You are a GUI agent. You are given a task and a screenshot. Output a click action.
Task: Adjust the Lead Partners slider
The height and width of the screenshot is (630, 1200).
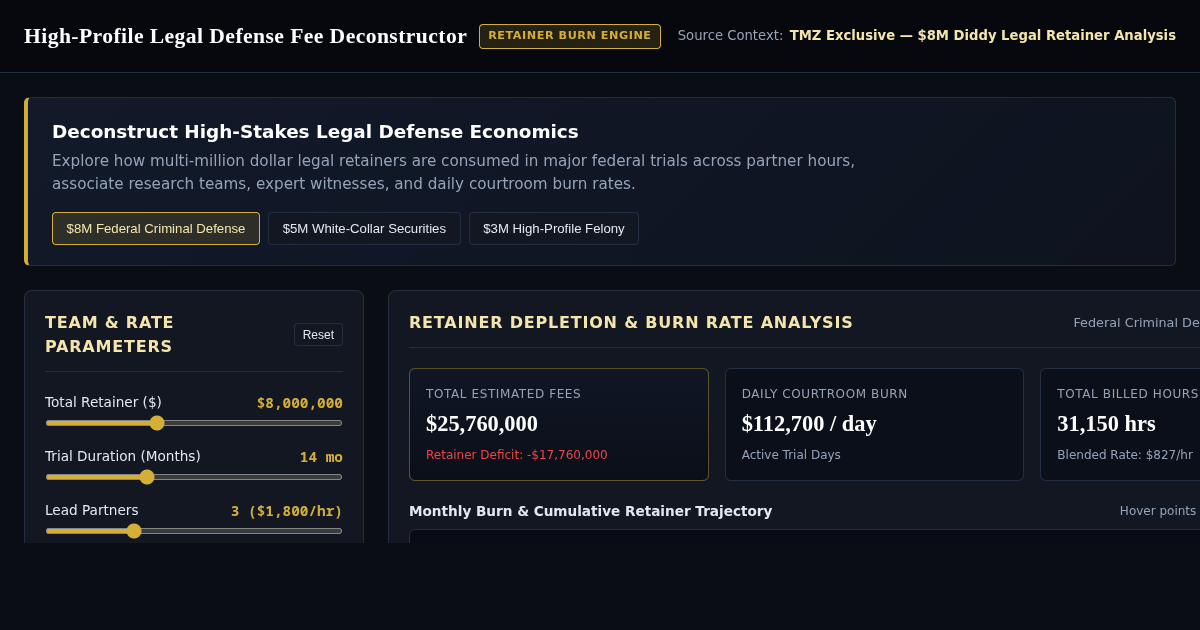pyautogui.click(x=194, y=531)
